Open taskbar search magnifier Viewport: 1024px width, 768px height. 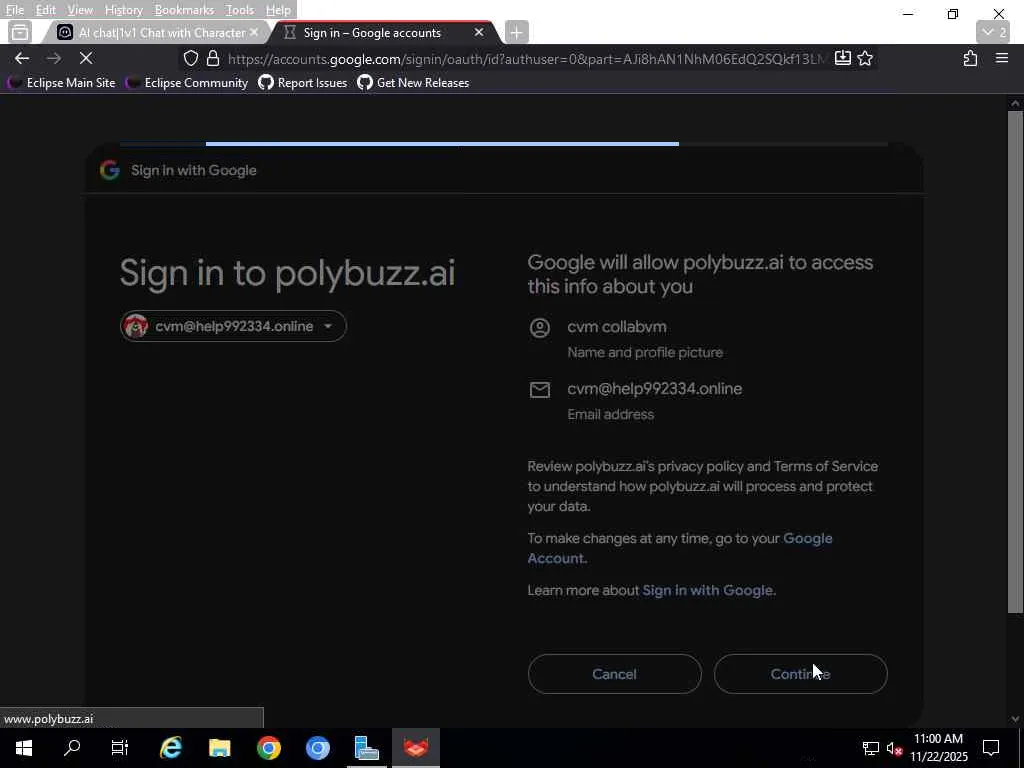(x=72, y=748)
